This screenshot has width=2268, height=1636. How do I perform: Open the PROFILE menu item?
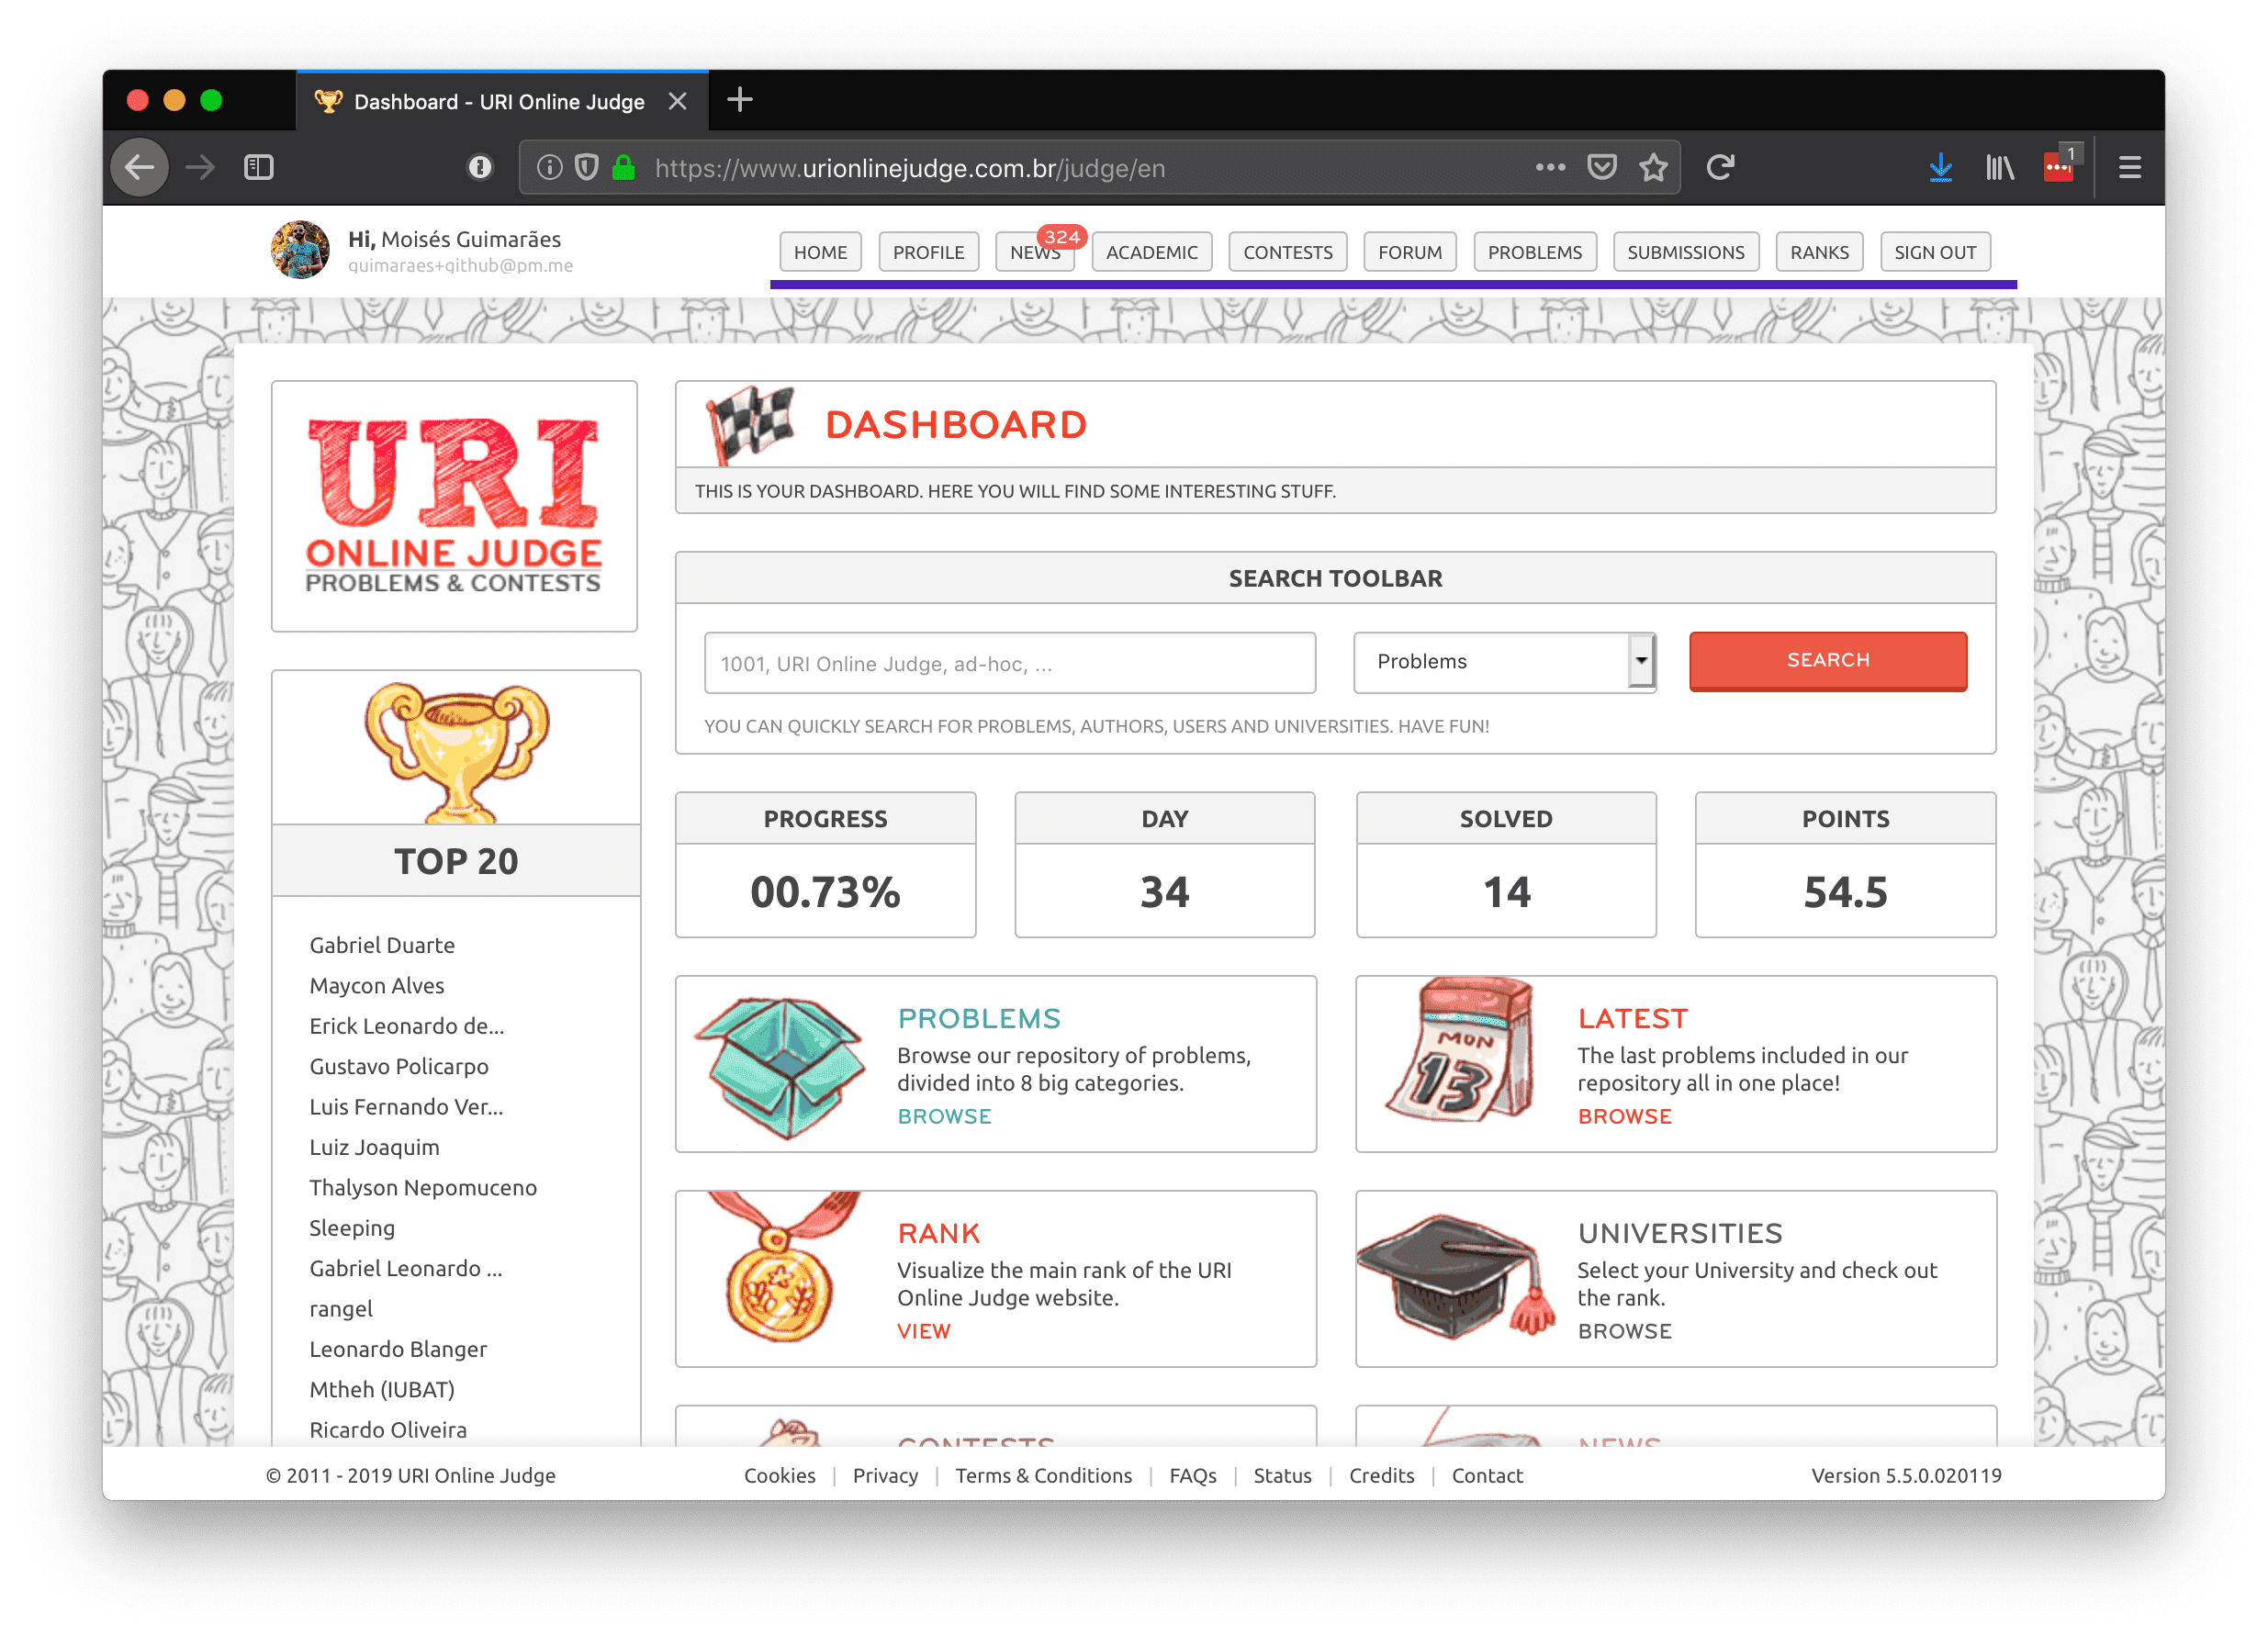[928, 252]
